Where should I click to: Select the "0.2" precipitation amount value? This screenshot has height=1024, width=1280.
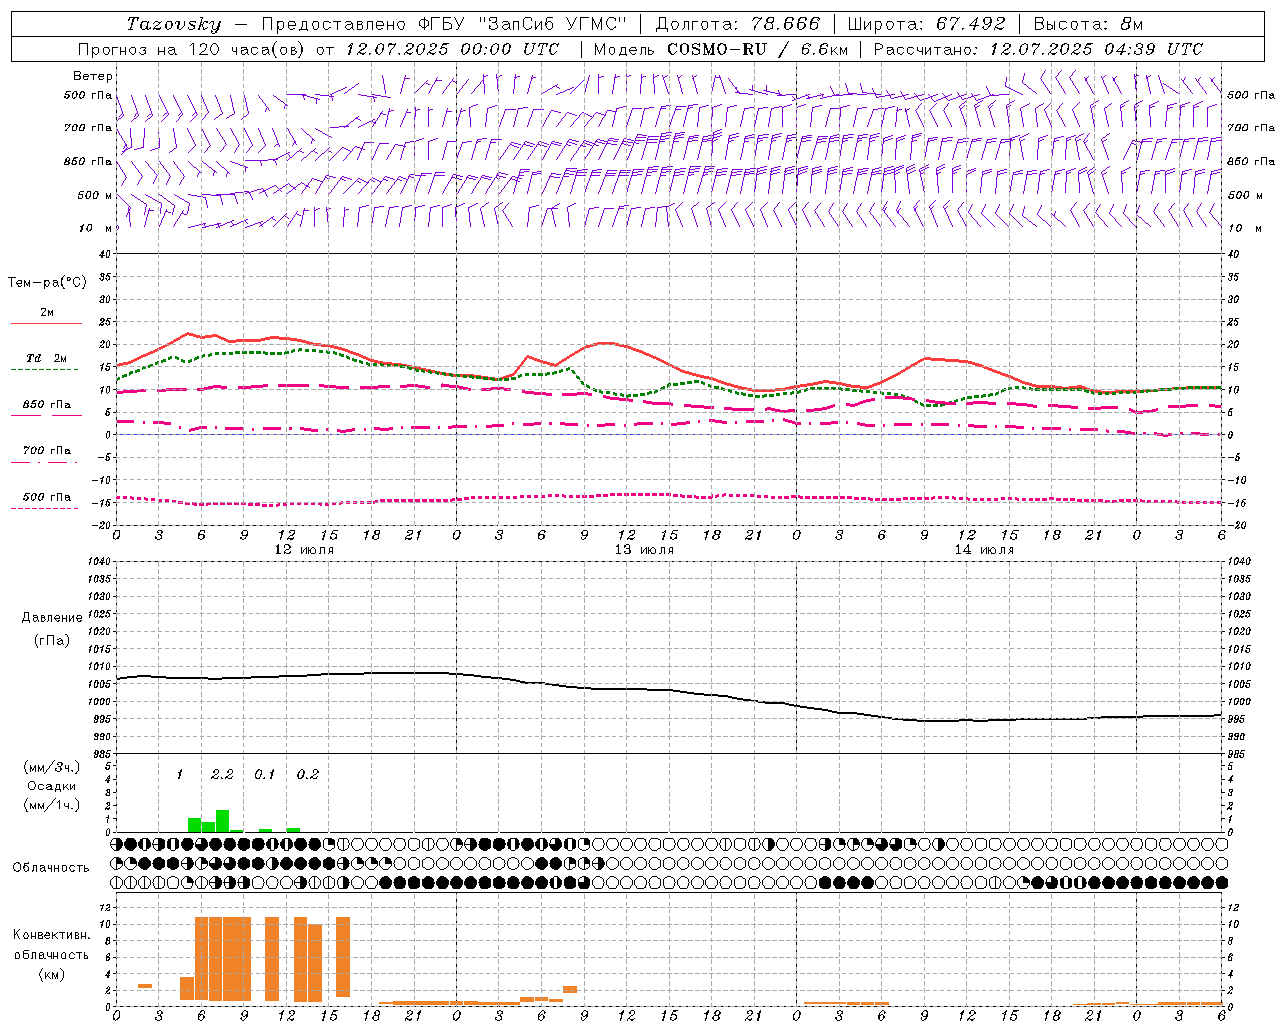(x=307, y=775)
